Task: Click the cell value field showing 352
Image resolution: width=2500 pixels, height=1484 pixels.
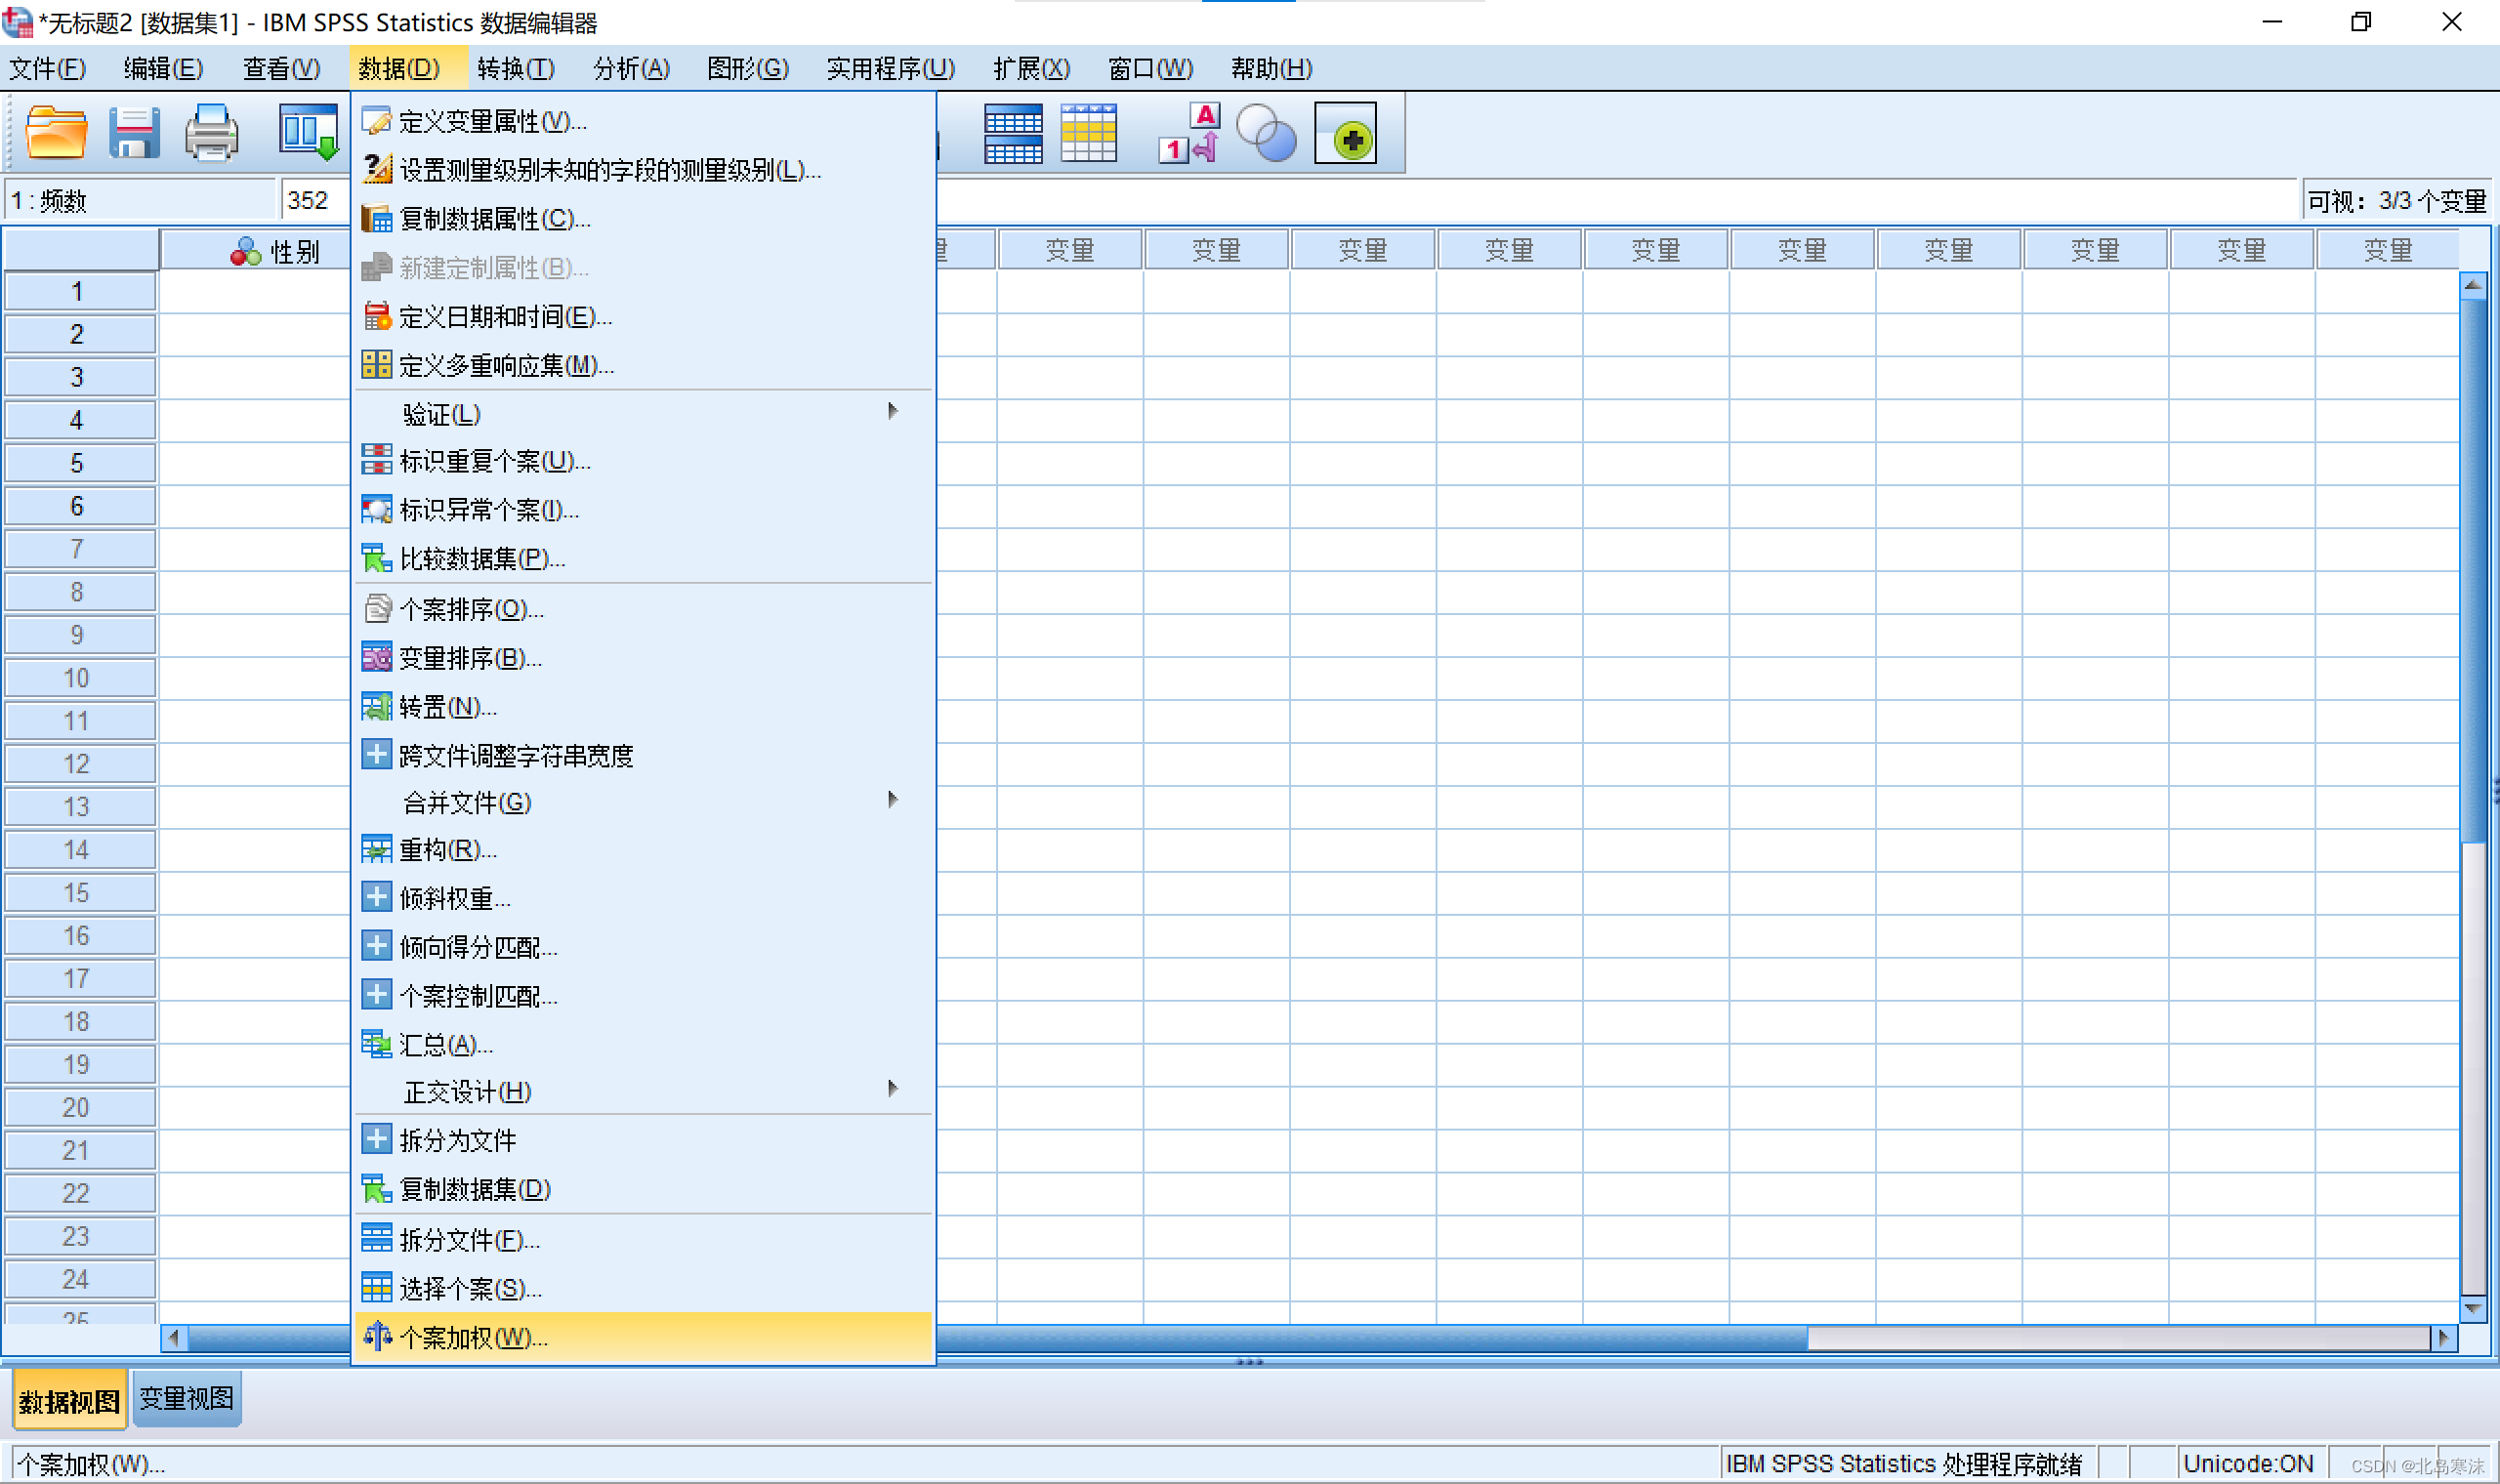Action: pos(312,200)
